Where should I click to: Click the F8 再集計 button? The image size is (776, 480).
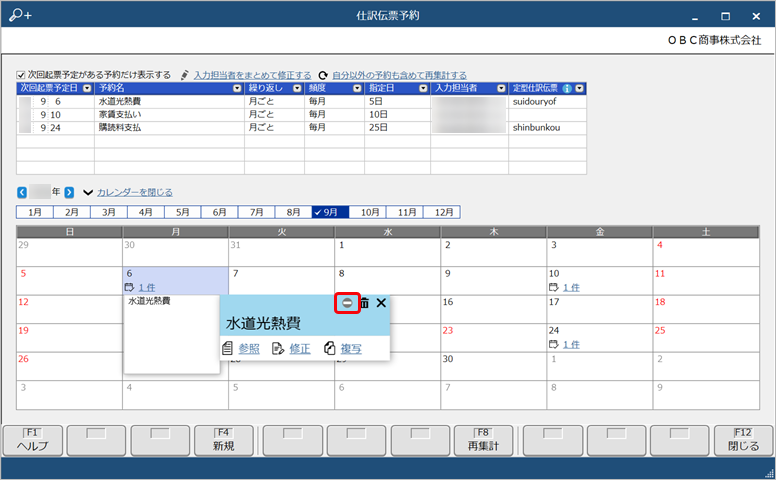484,440
